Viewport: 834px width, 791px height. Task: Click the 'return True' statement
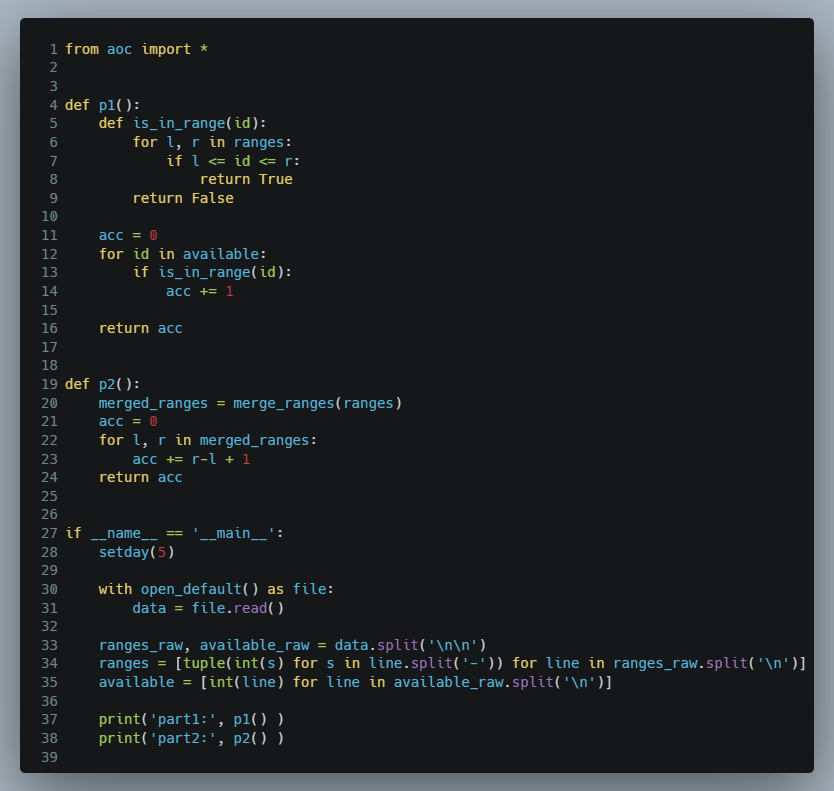246,179
